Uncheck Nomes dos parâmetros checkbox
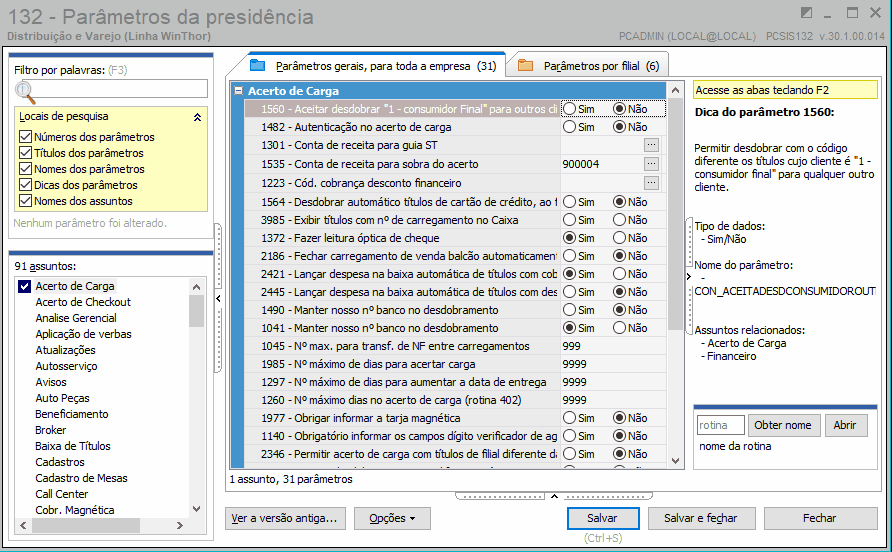This screenshot has width=892, height=552. click(x=25, y=168)
